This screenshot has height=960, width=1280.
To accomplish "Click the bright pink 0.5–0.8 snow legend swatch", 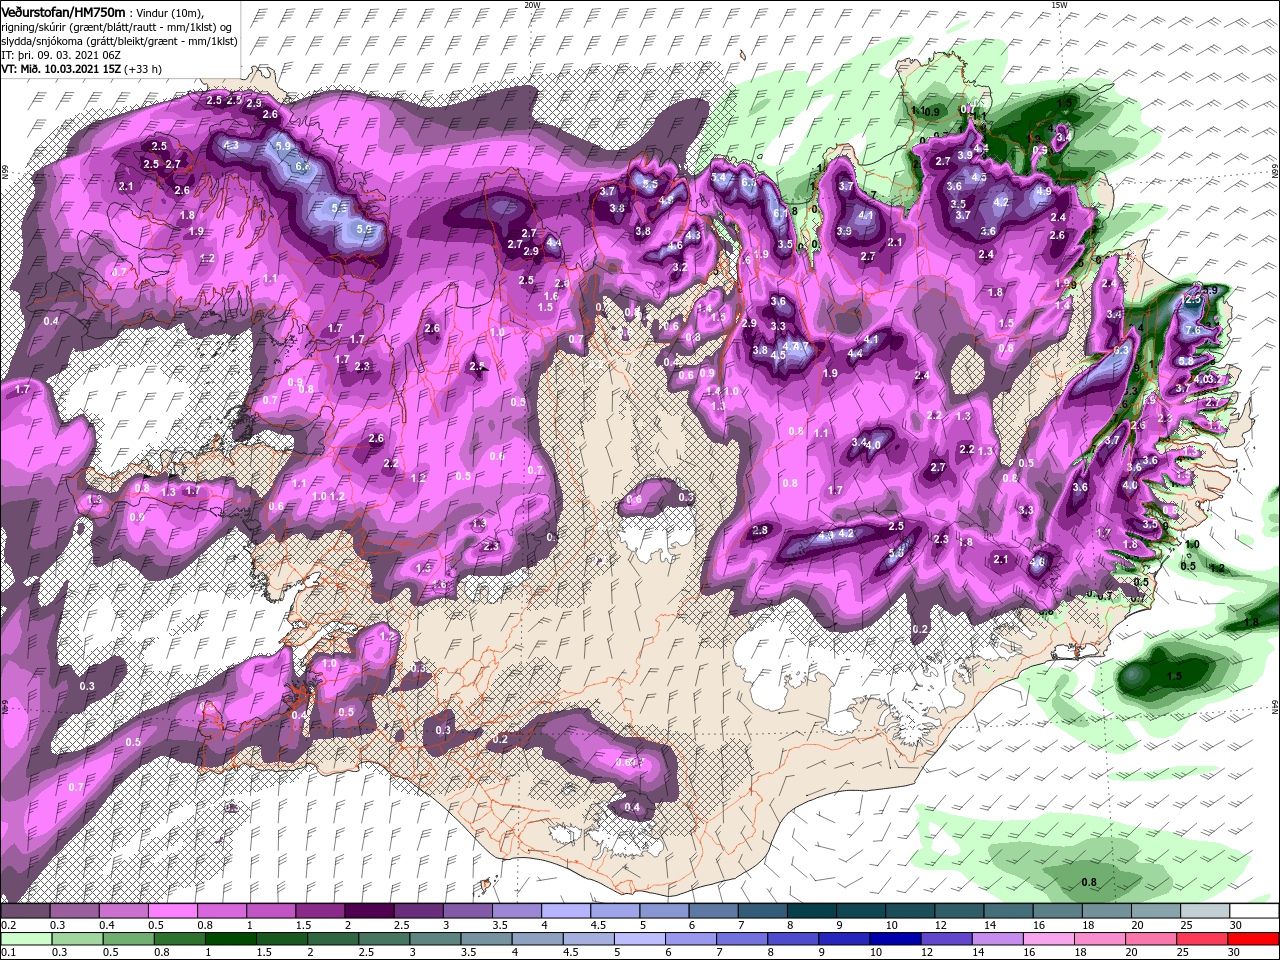I will click(172, 910).
